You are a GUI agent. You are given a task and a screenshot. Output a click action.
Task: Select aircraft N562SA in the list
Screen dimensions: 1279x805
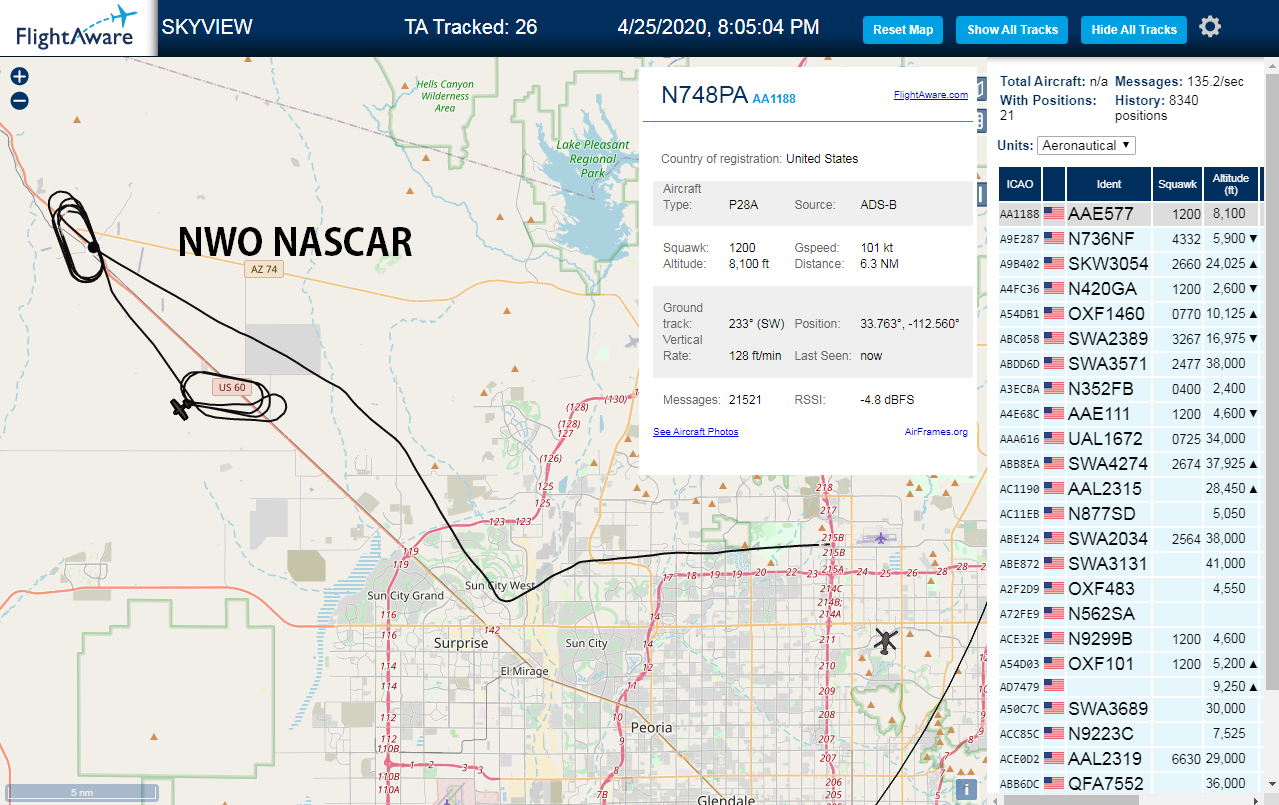[x=1101, y=614]
